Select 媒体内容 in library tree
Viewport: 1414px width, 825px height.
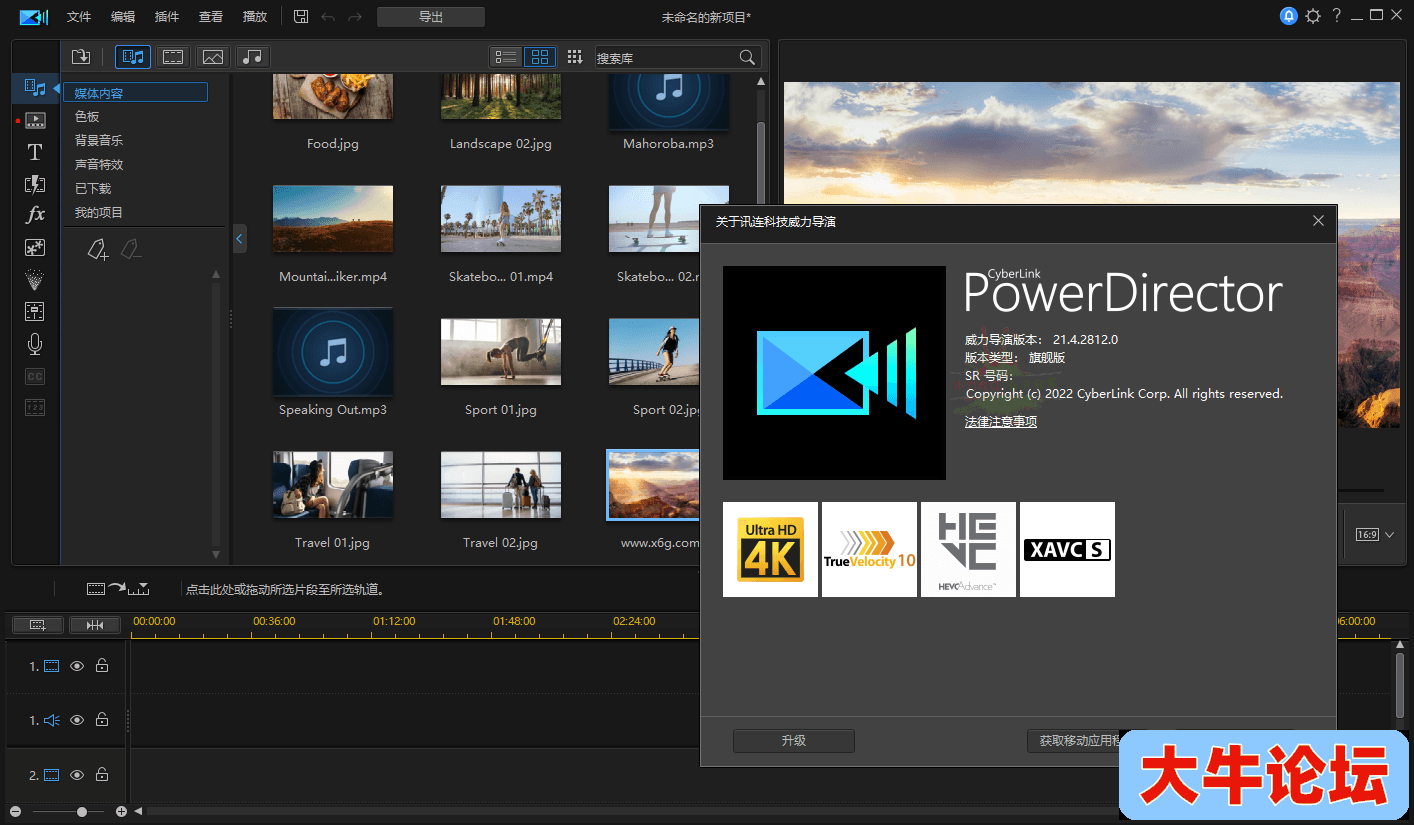pos(136,93)
